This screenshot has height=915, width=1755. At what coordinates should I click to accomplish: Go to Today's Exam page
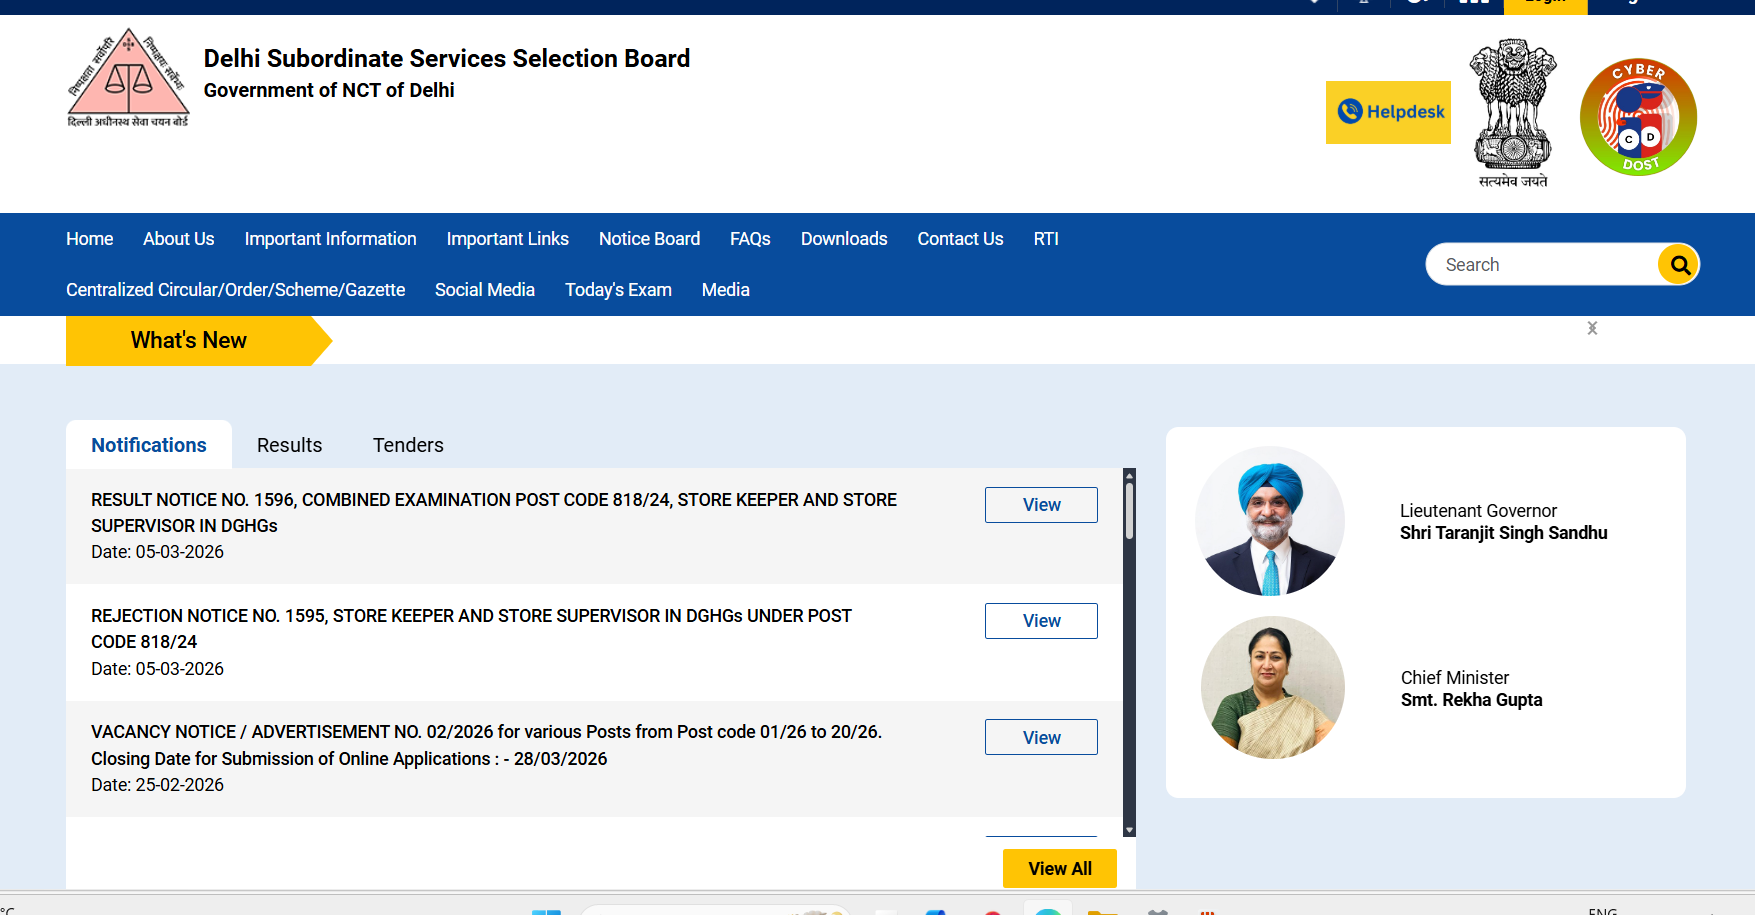(x=618, y=290)
